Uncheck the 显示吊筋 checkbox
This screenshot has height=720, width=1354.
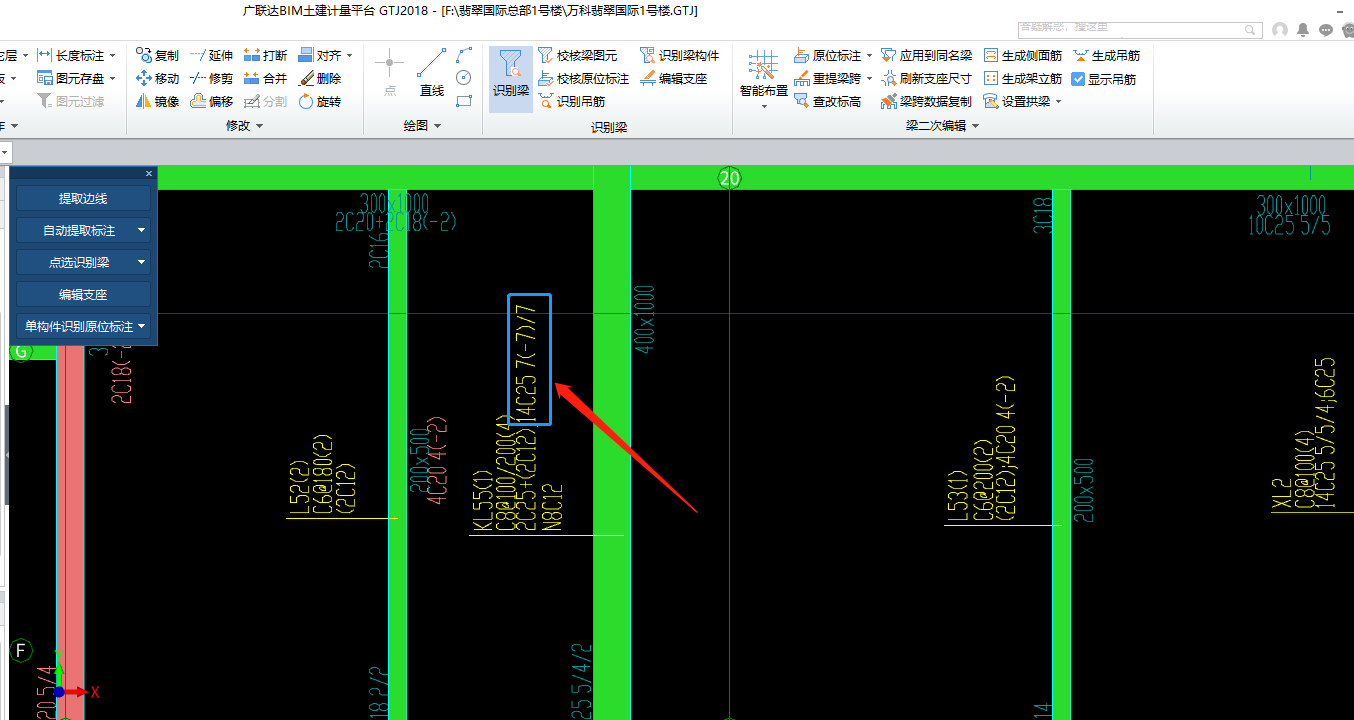(1078, 78)
